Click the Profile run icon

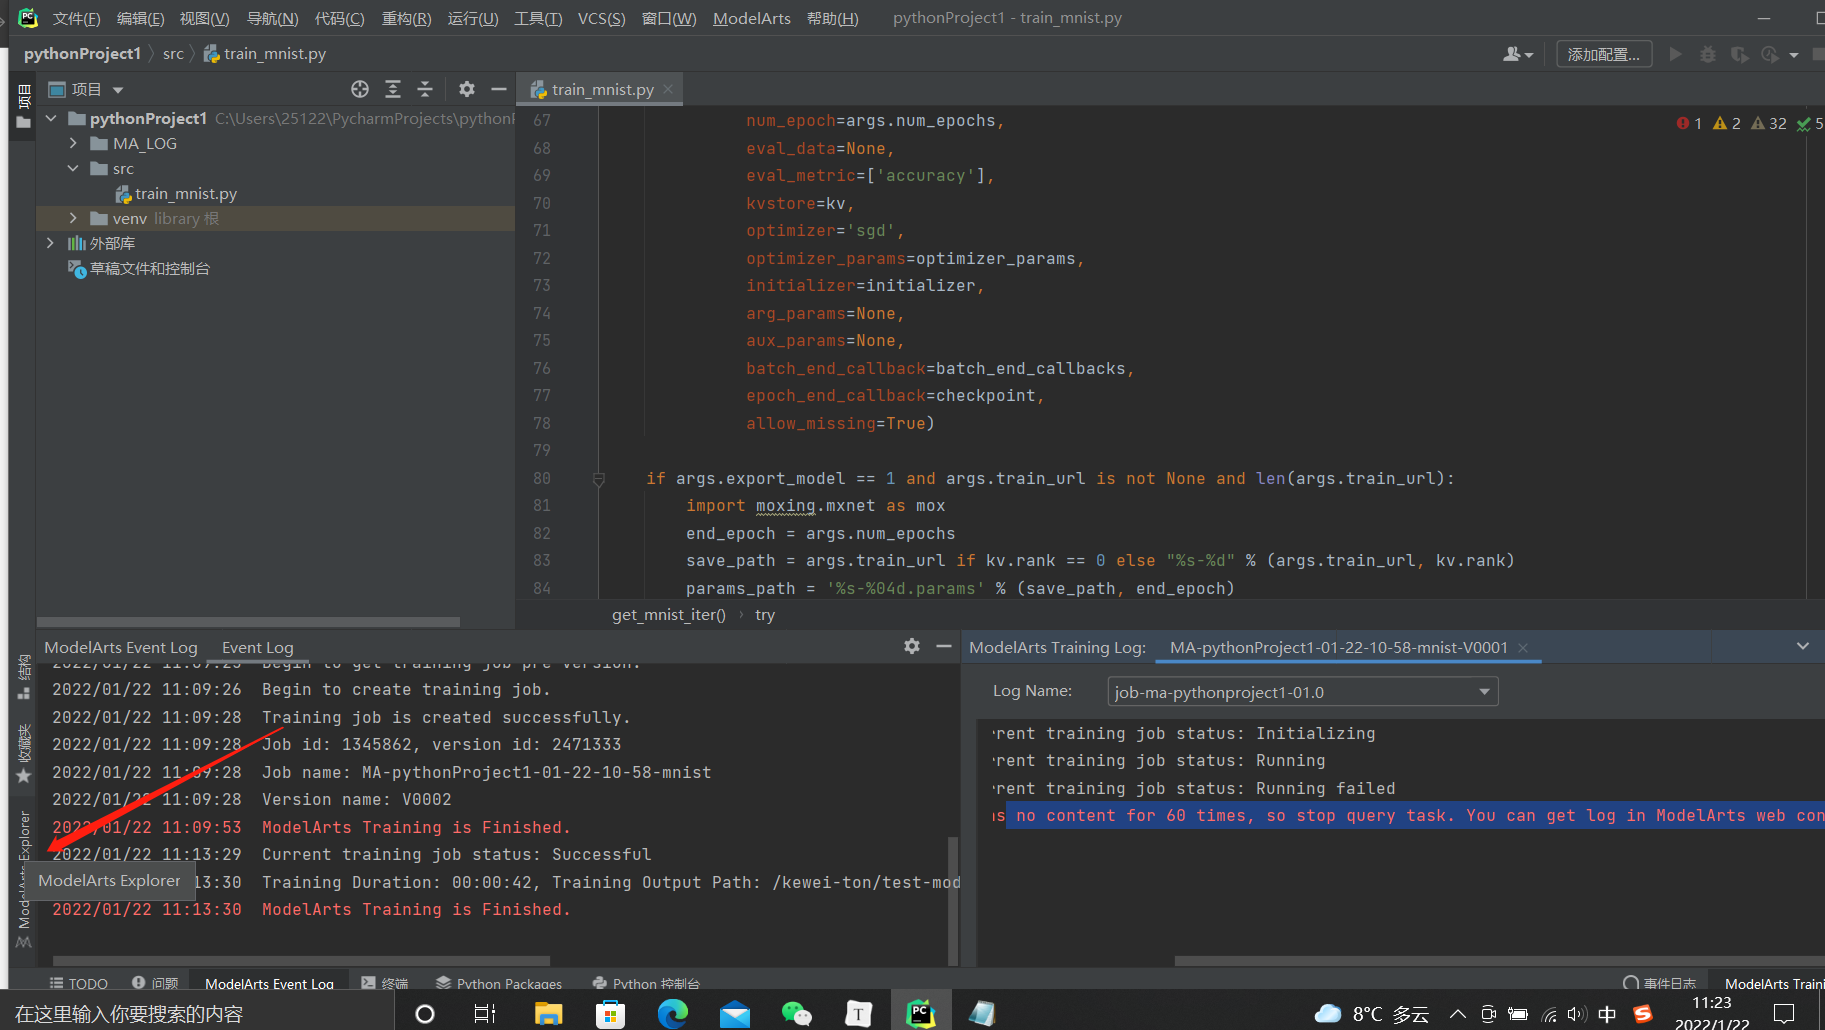pyautogui.click(x=1771, y=54)
